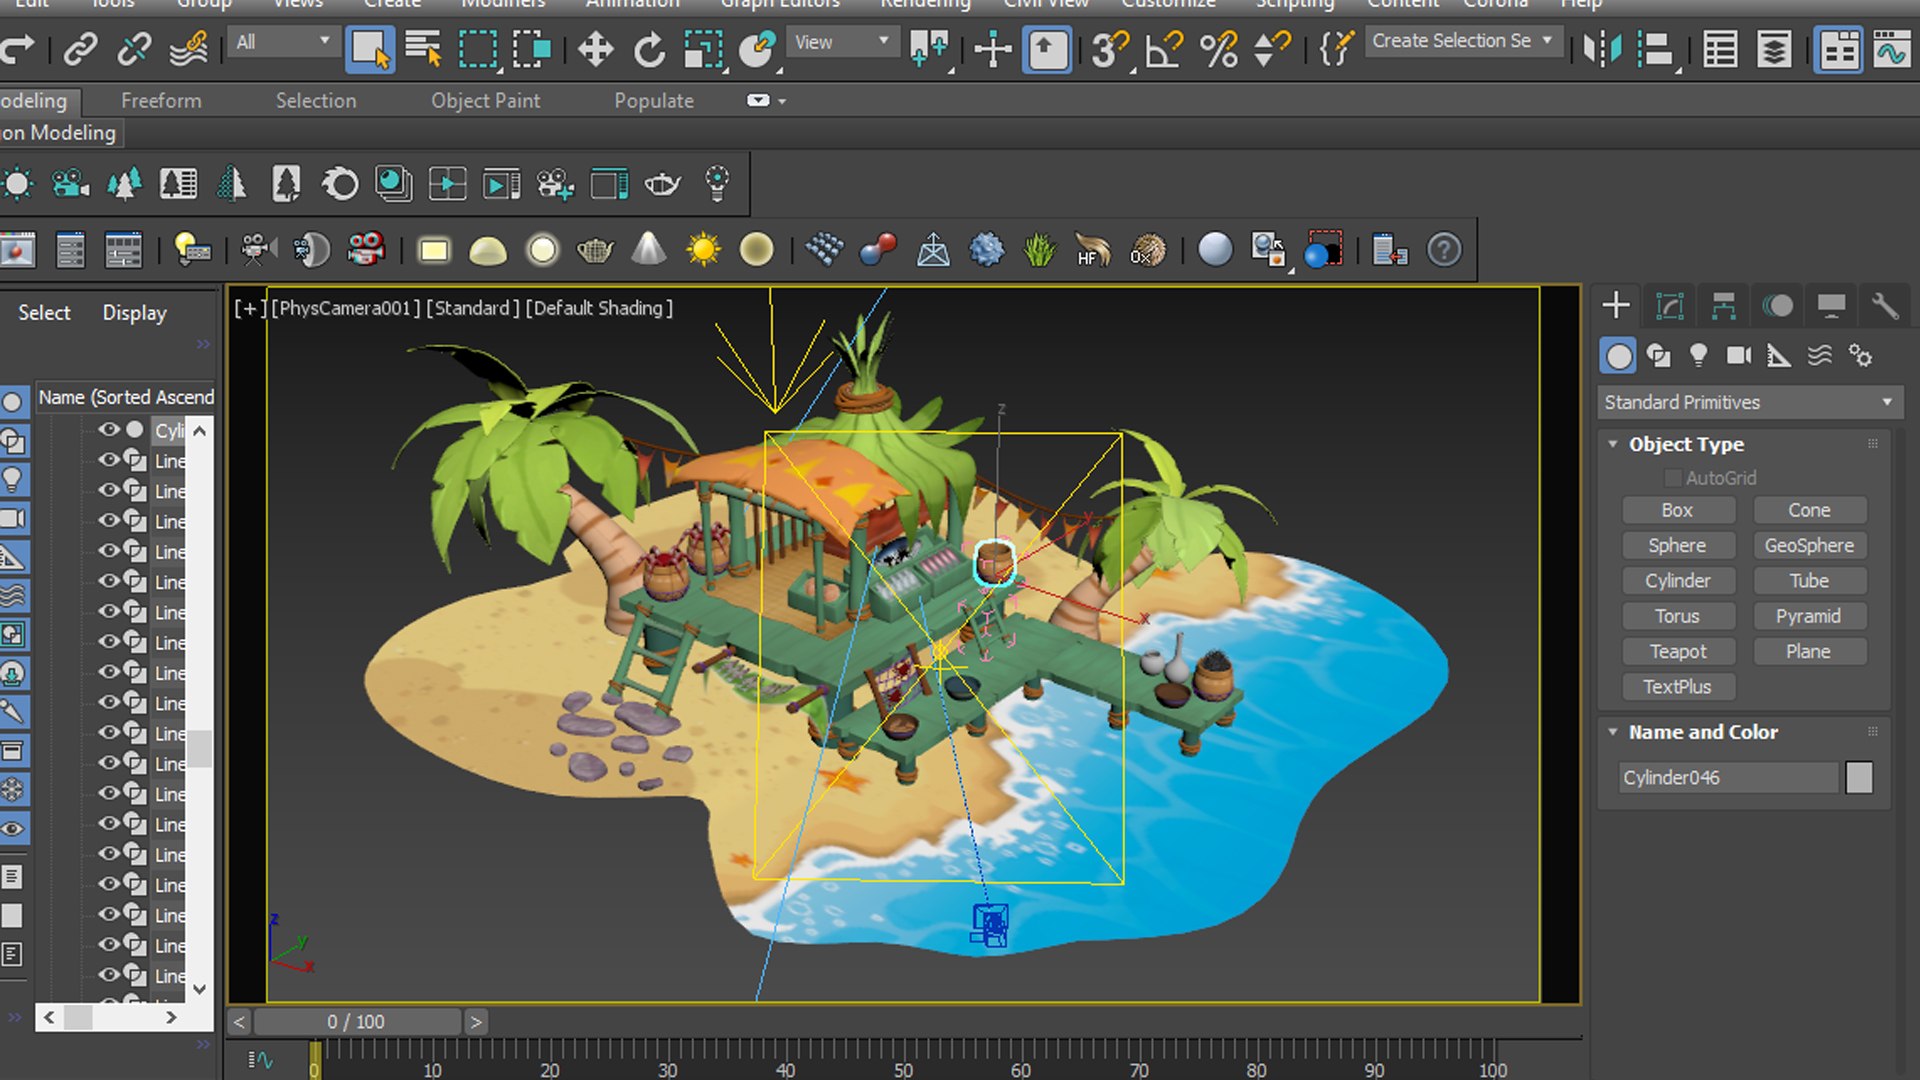
Task: Switch to Cameras category in Create panel
Action: pos(1739,356)
